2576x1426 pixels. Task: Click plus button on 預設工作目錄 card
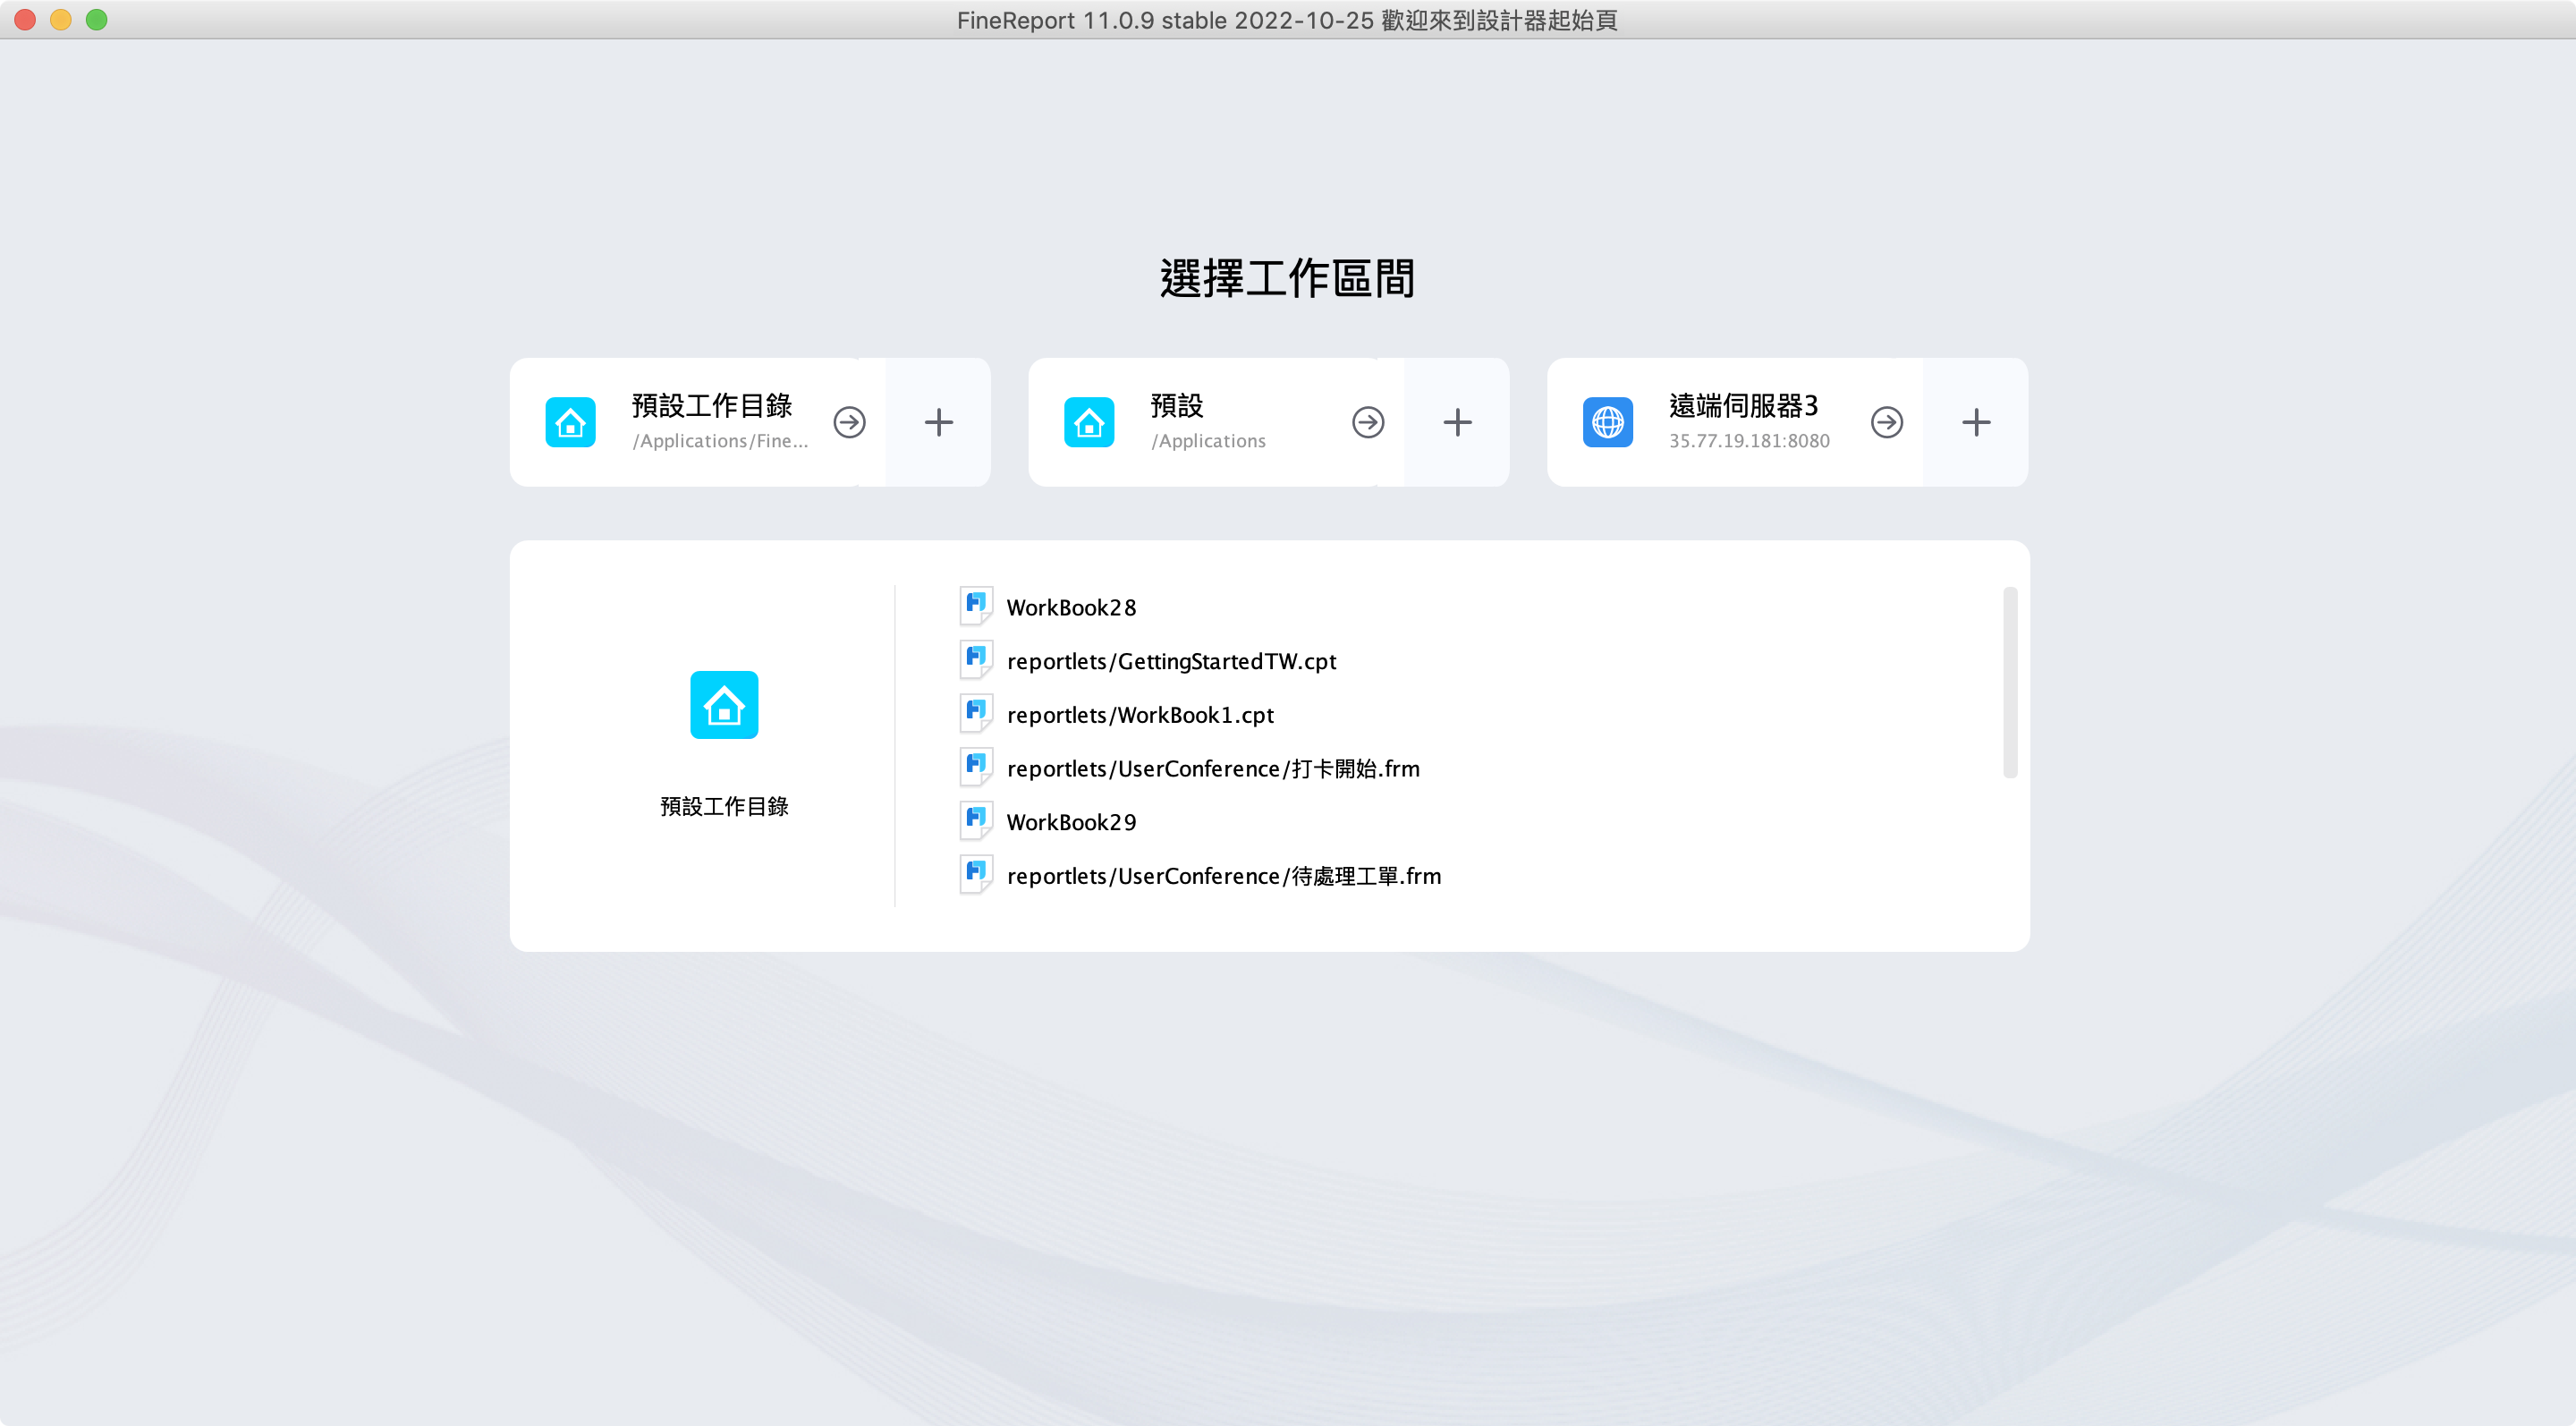pos(938,422)
